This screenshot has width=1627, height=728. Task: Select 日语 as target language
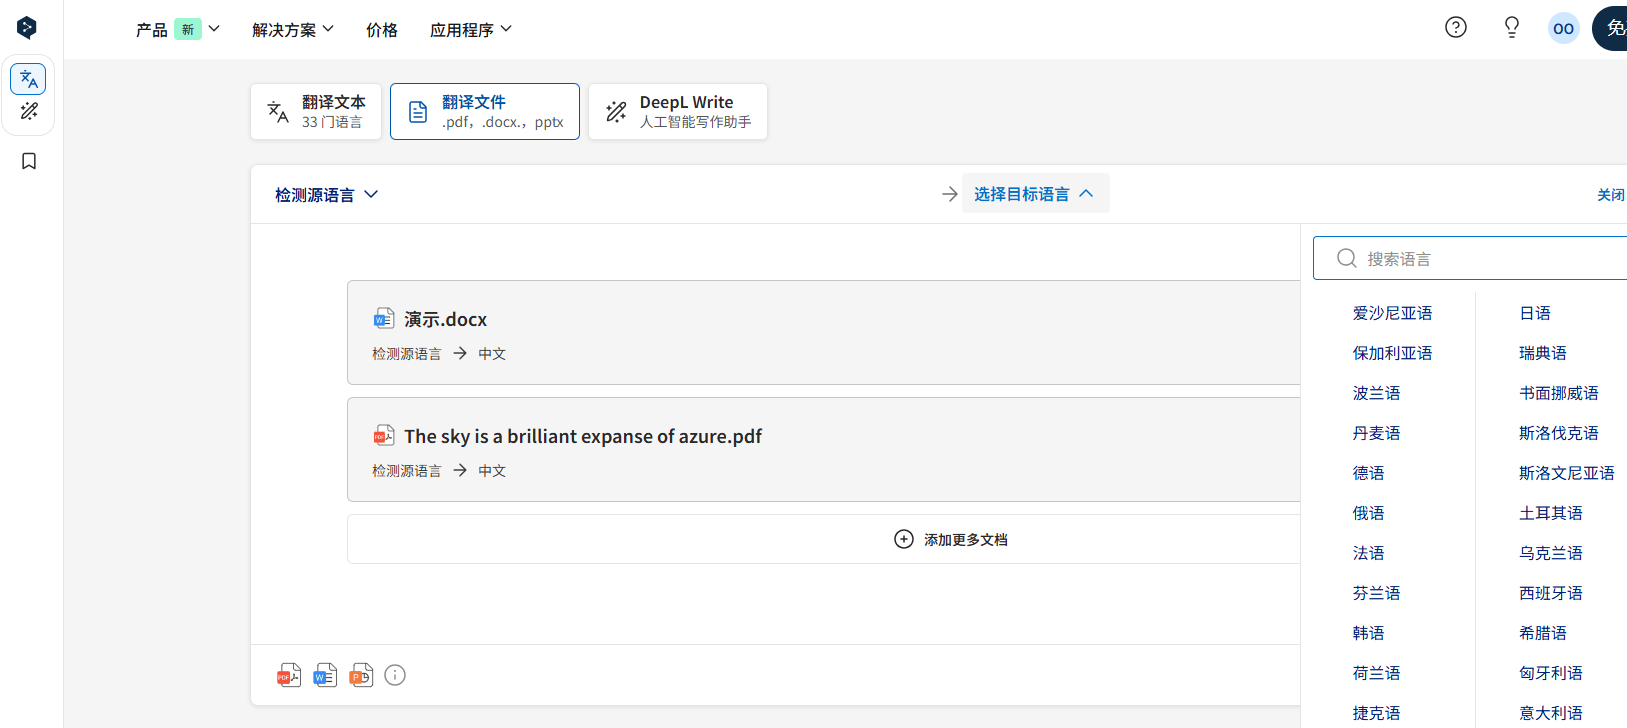(x=1535, y=313)
